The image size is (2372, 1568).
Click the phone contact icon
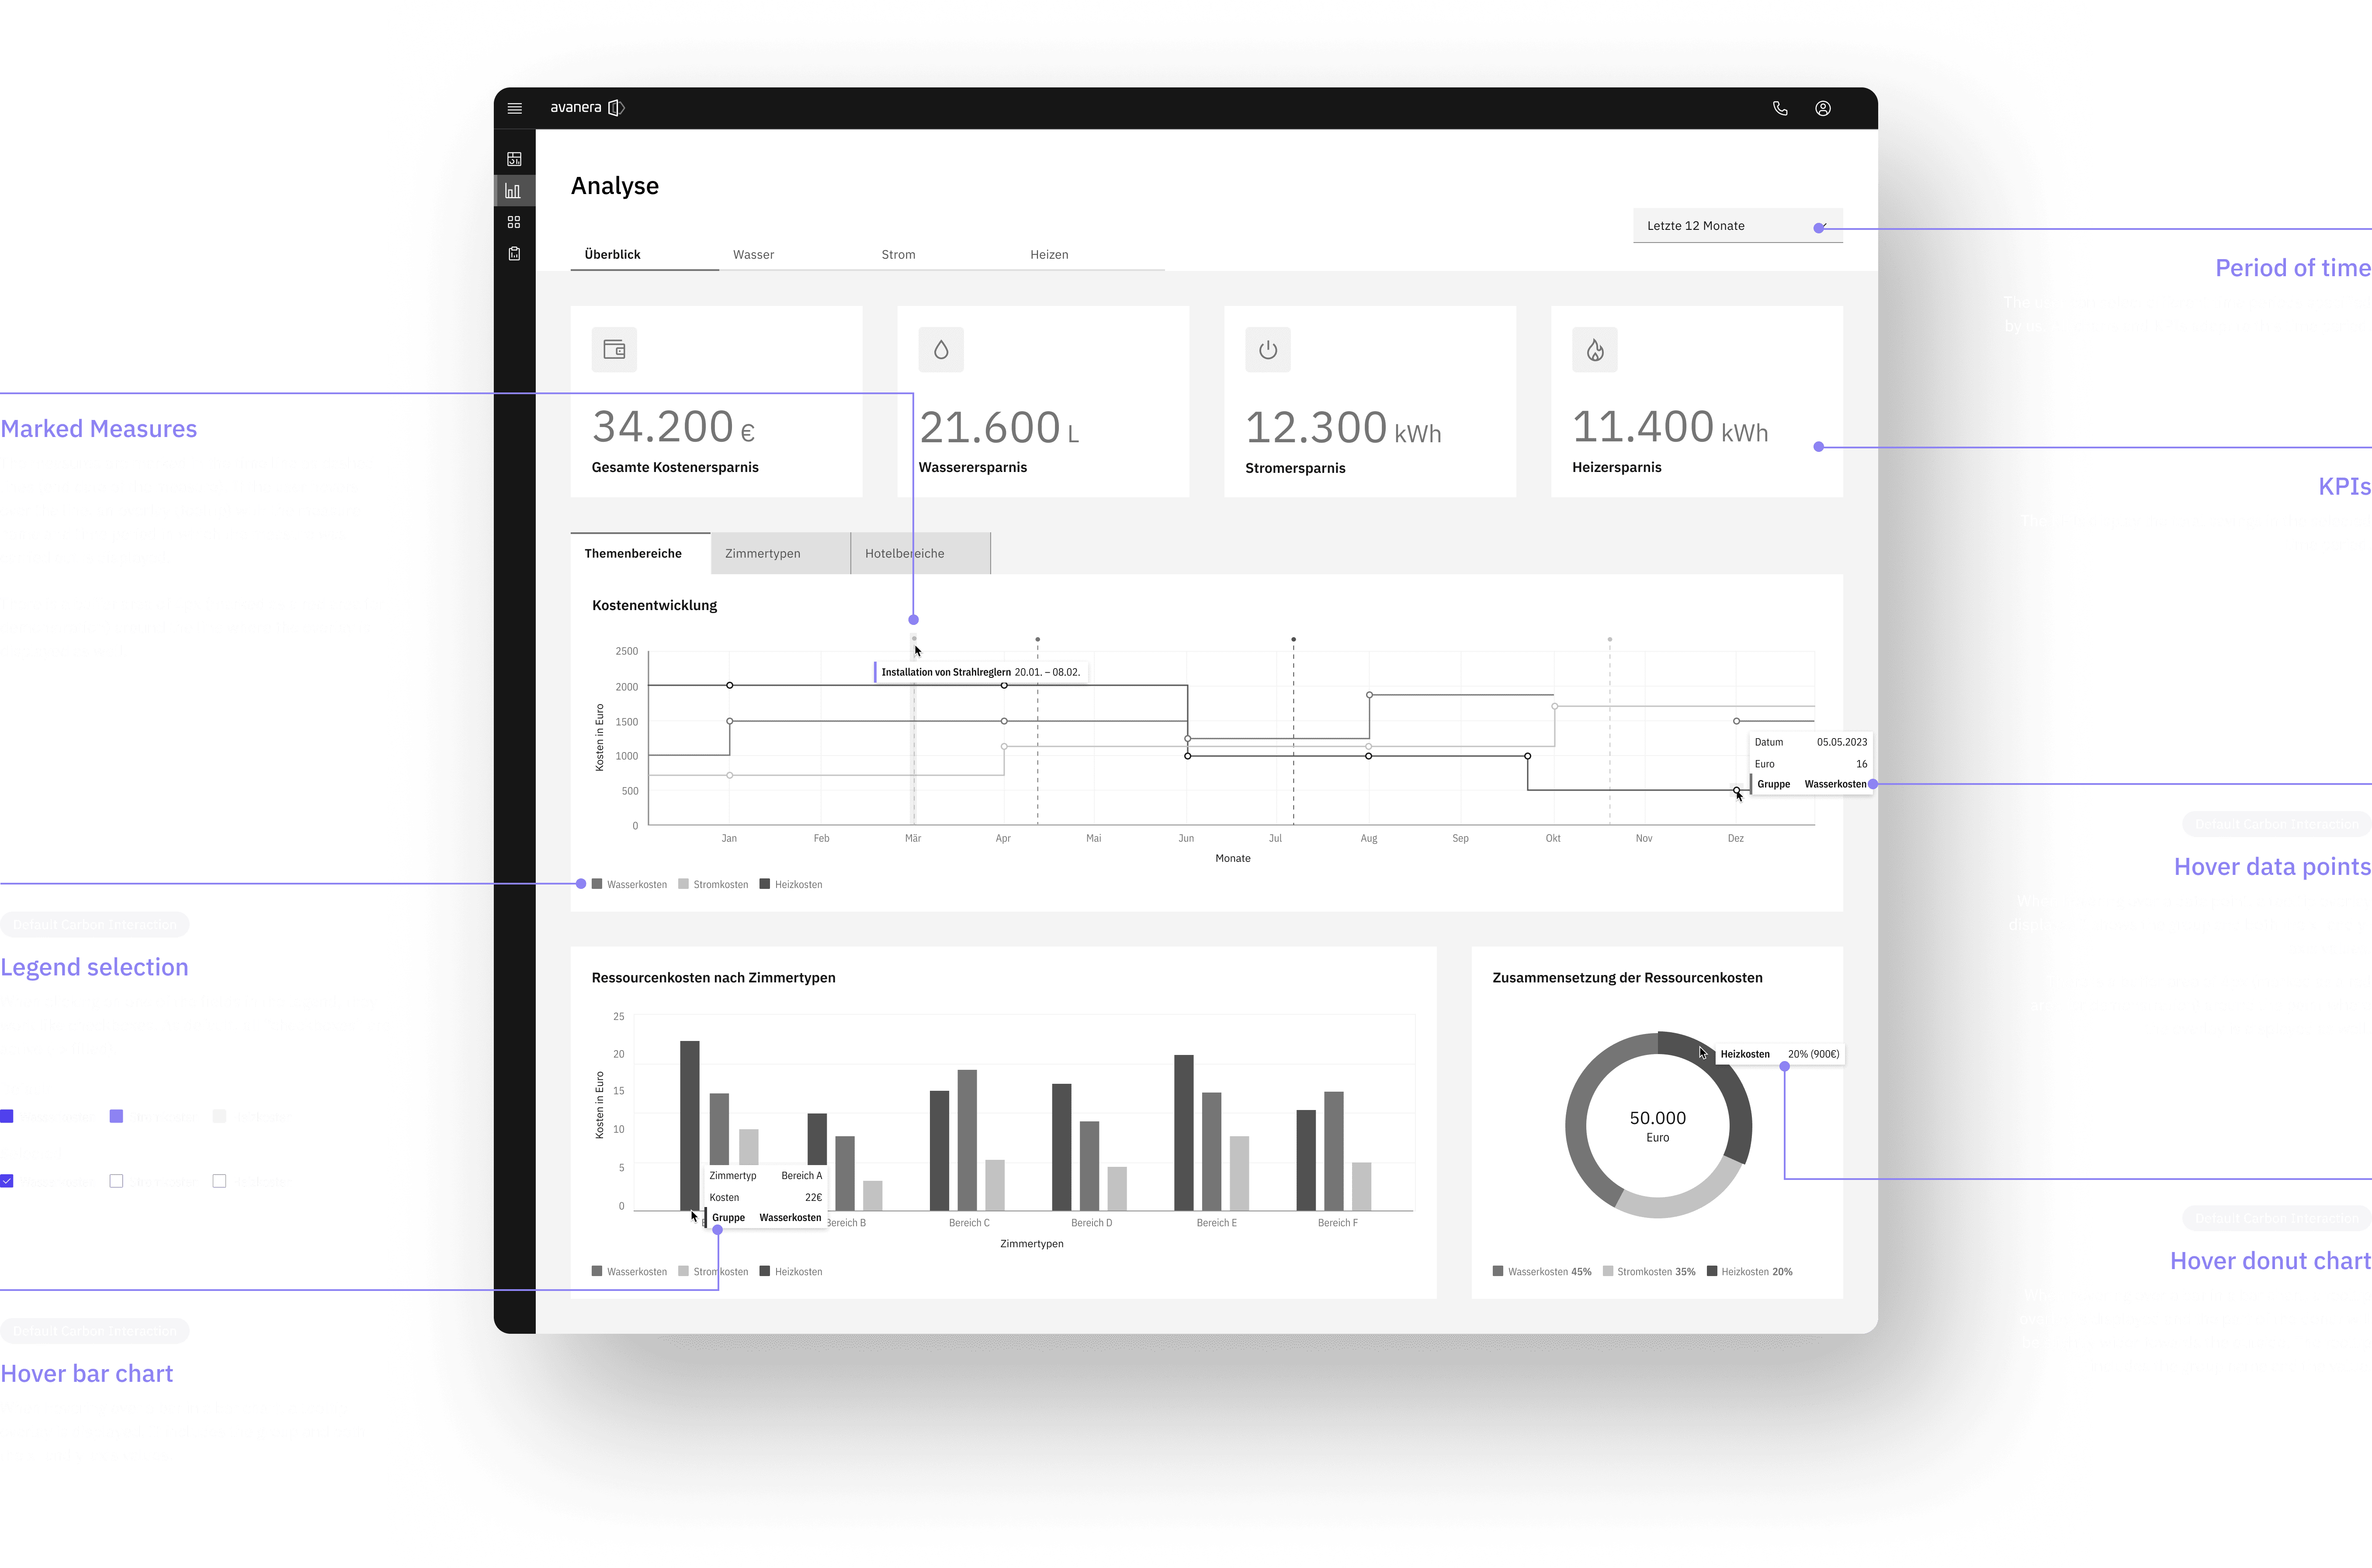1780,108
